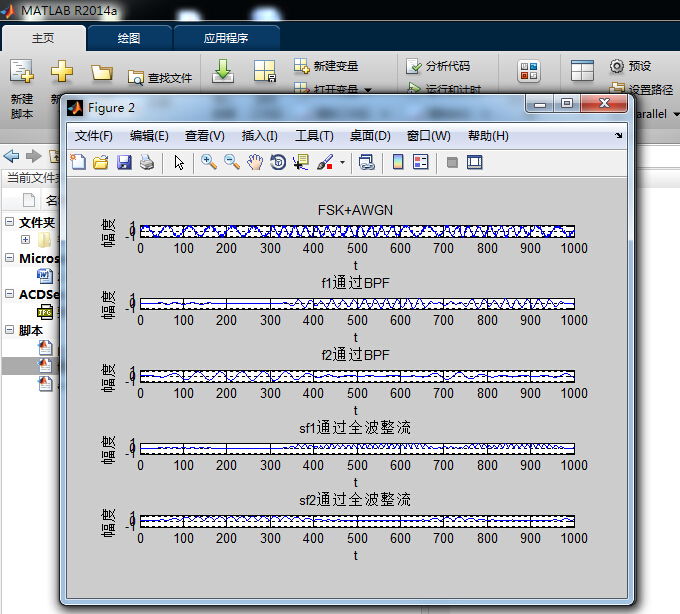Collapse the 文件夹 group in file browser
The height and width of the screenshot is (614, 680).
point(10,222)
